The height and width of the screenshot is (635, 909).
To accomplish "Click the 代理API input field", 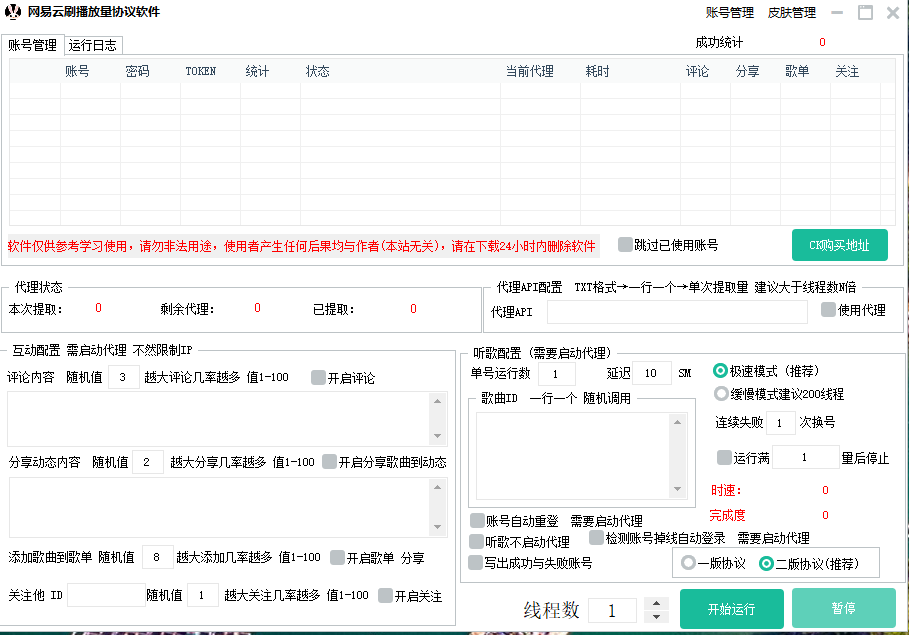I will pos(677,312).
